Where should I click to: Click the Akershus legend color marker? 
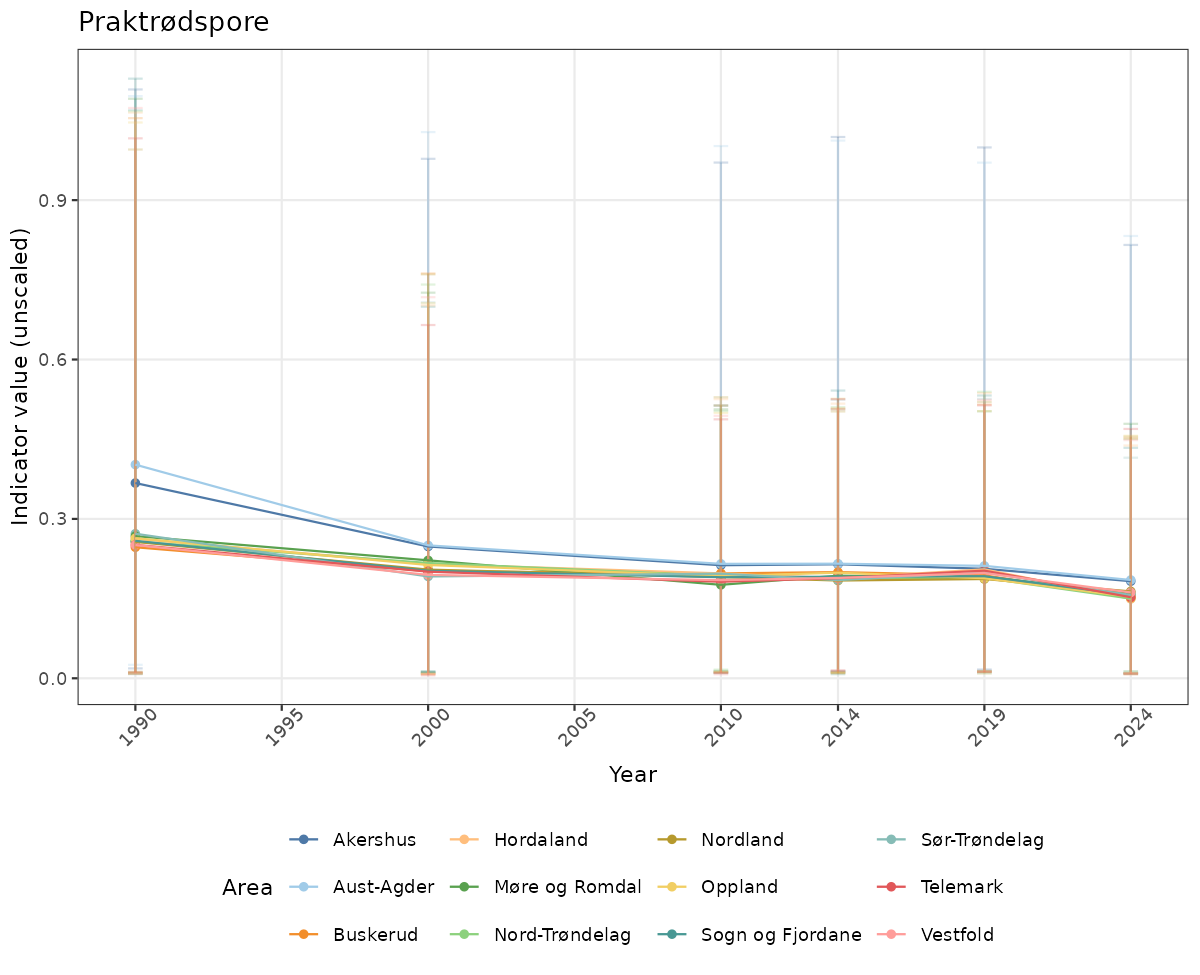(x=304, y=840)
